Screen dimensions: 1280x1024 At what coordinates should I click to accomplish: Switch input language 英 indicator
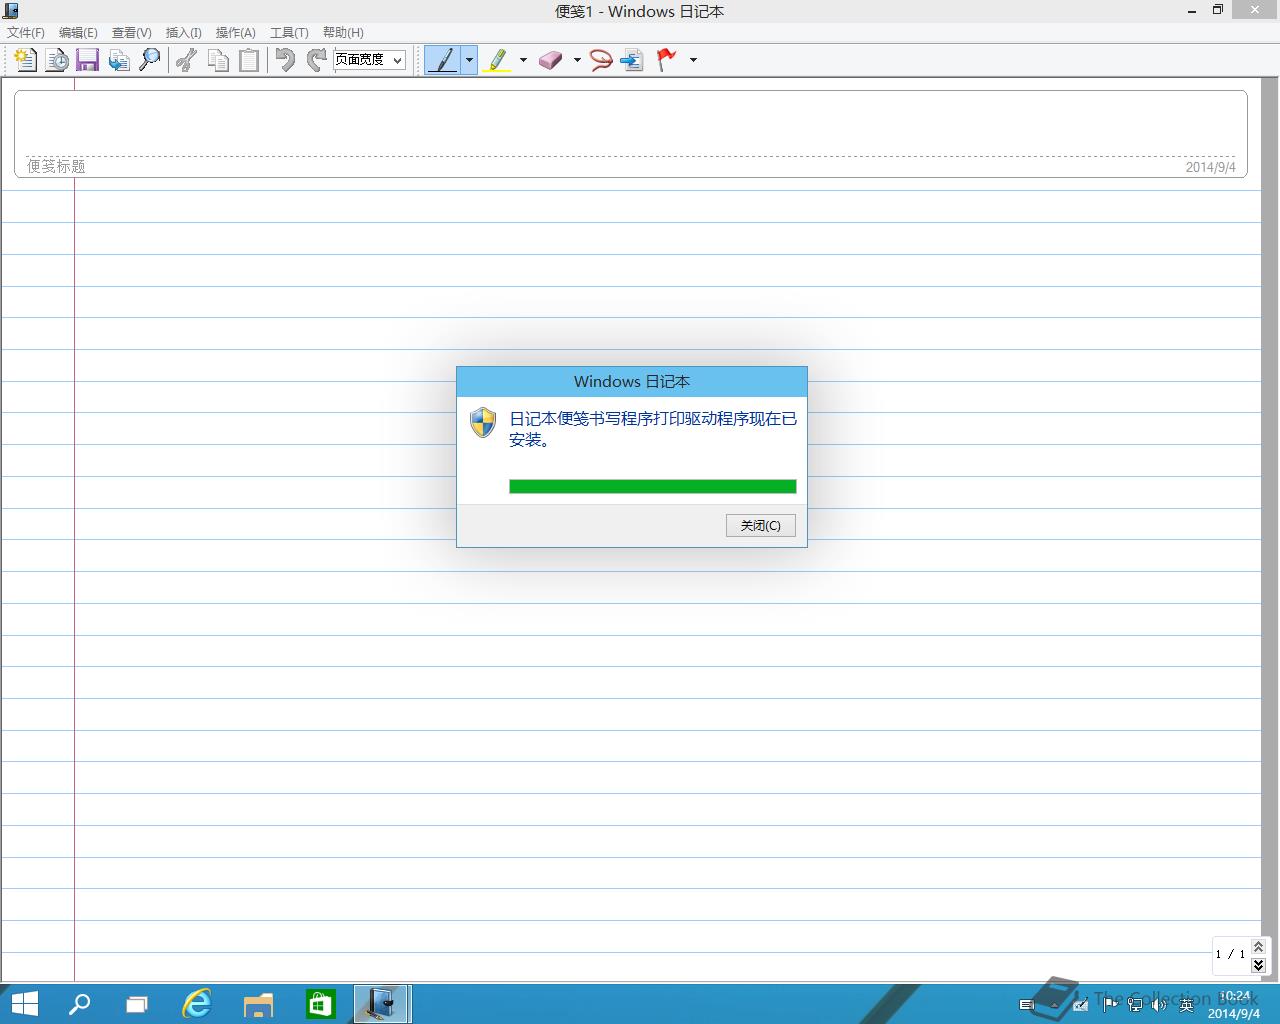click(1187, 1004)
